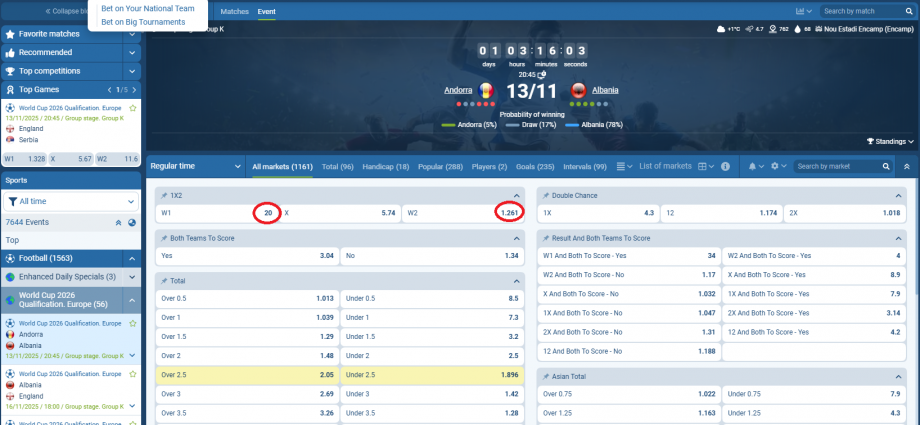920x425 pixels.
Task: Click the stadium icon near Nou Estadi
Action: pyautogui.click(x=820, y=29)
